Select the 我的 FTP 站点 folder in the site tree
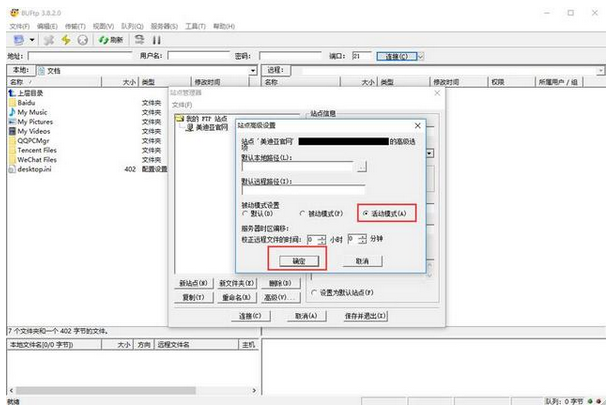Viewport: 610px width, 412px height. pos(202,118)
